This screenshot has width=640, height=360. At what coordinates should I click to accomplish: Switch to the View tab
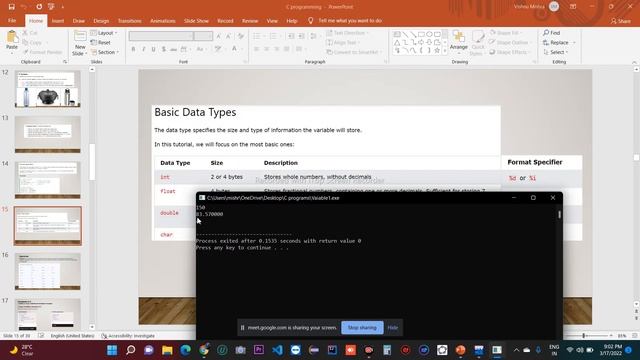[272, 20]
